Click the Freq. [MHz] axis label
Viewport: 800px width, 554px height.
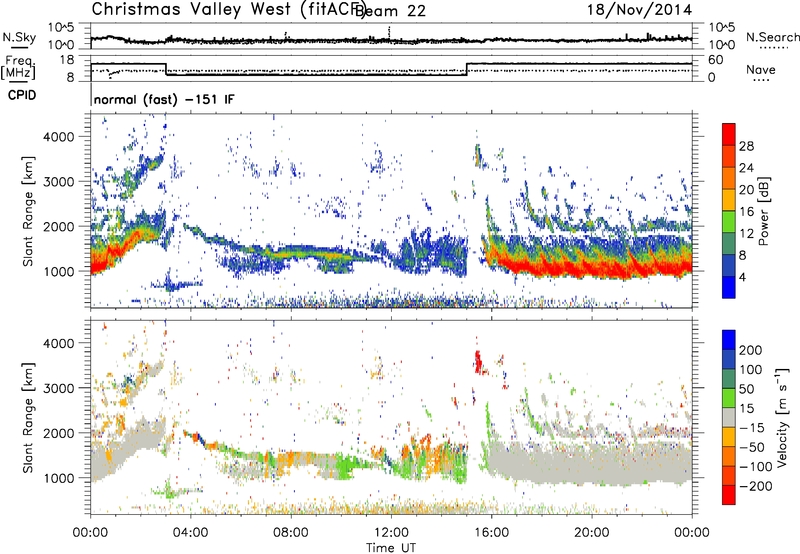click(x=18, y=67)
